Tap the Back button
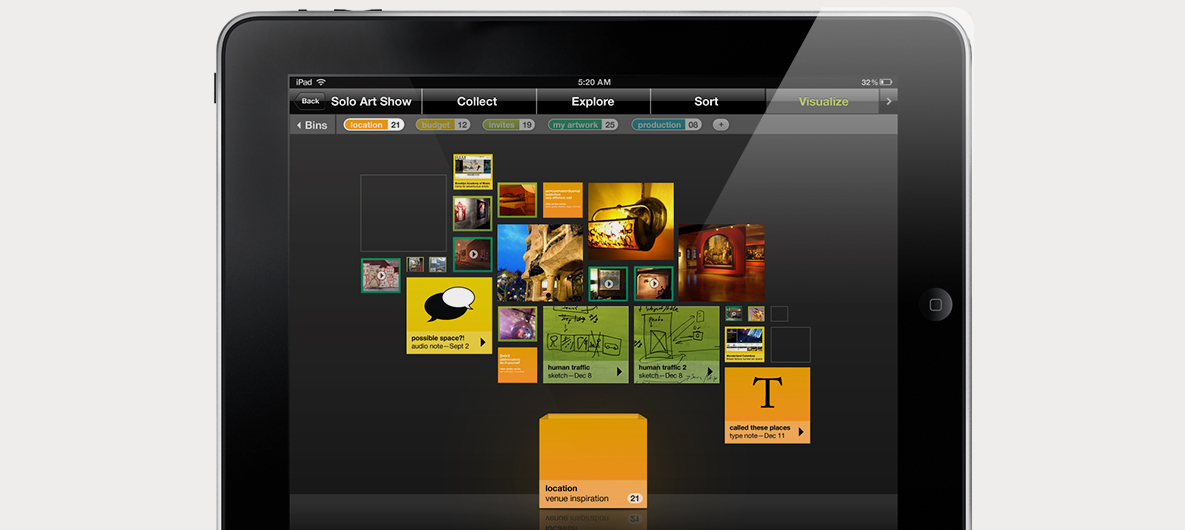Screen dimensions: 1185x530 [x=310, y=101]
